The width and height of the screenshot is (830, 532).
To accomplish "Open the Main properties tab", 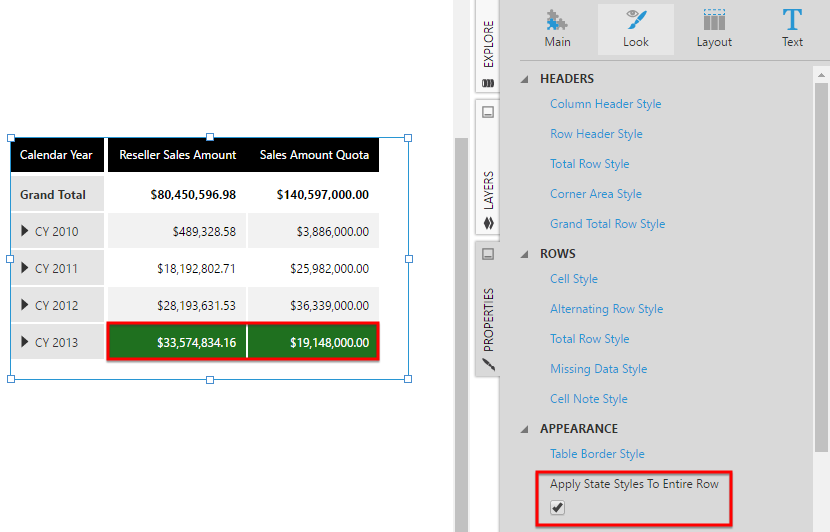I will click(557, 29).
